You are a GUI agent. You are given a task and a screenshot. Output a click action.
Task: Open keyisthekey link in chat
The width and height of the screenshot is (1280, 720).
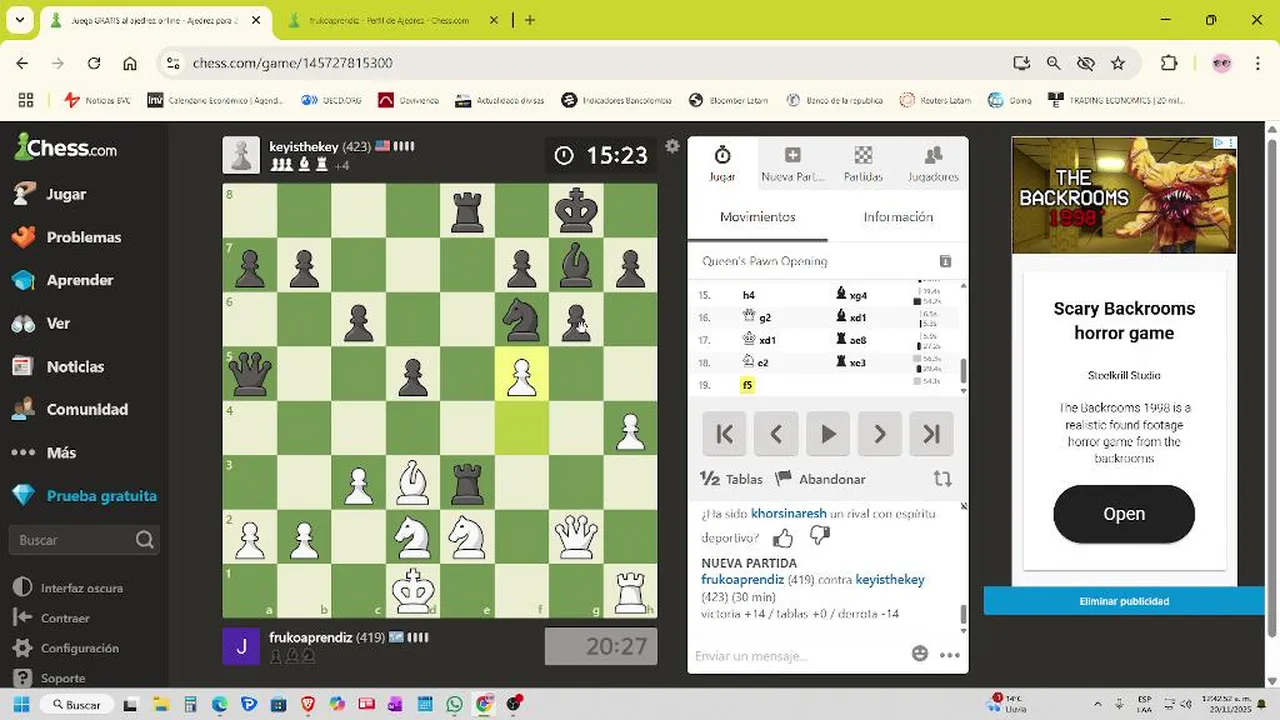pyautogui.click(x=890, y=579)
